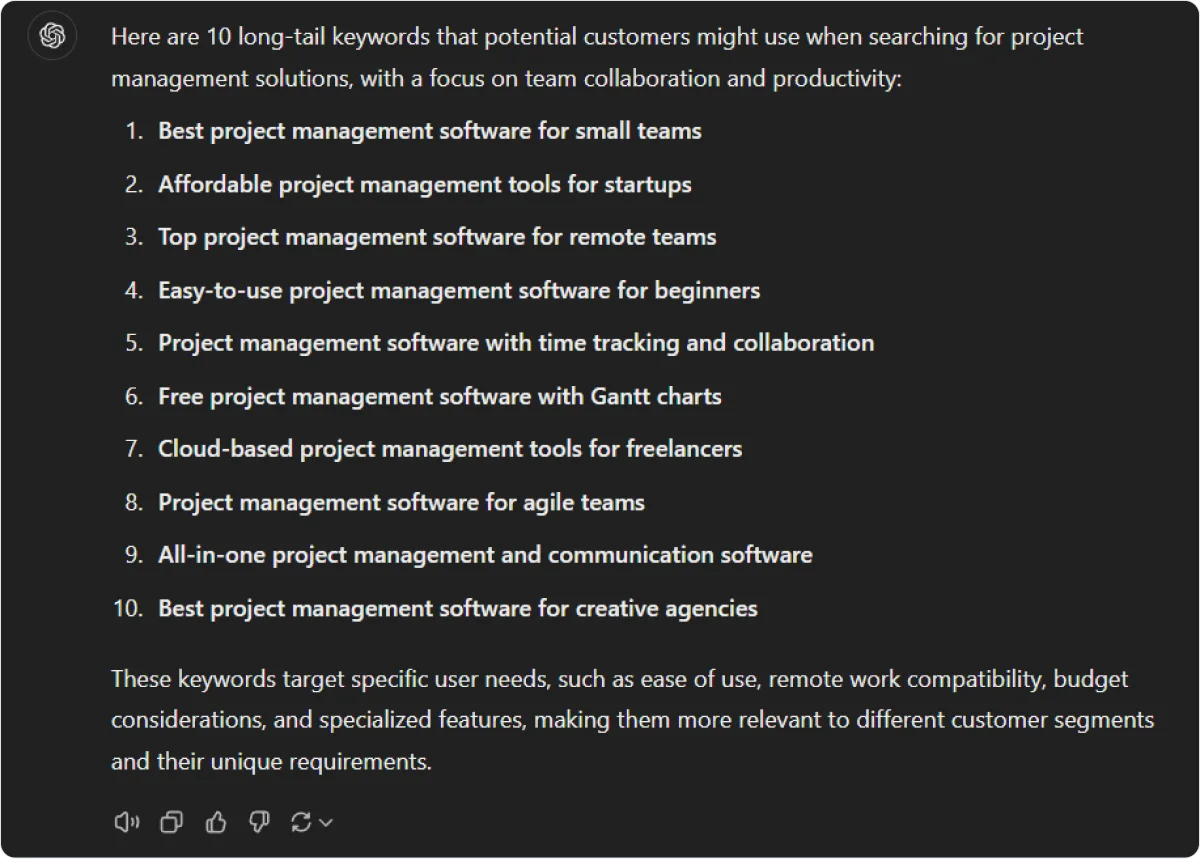Image resolution: width=1200 pixels, height=859 pixels.
Task: Select 'Affordable project management tools for startups' text
Action: coord(425,185)
